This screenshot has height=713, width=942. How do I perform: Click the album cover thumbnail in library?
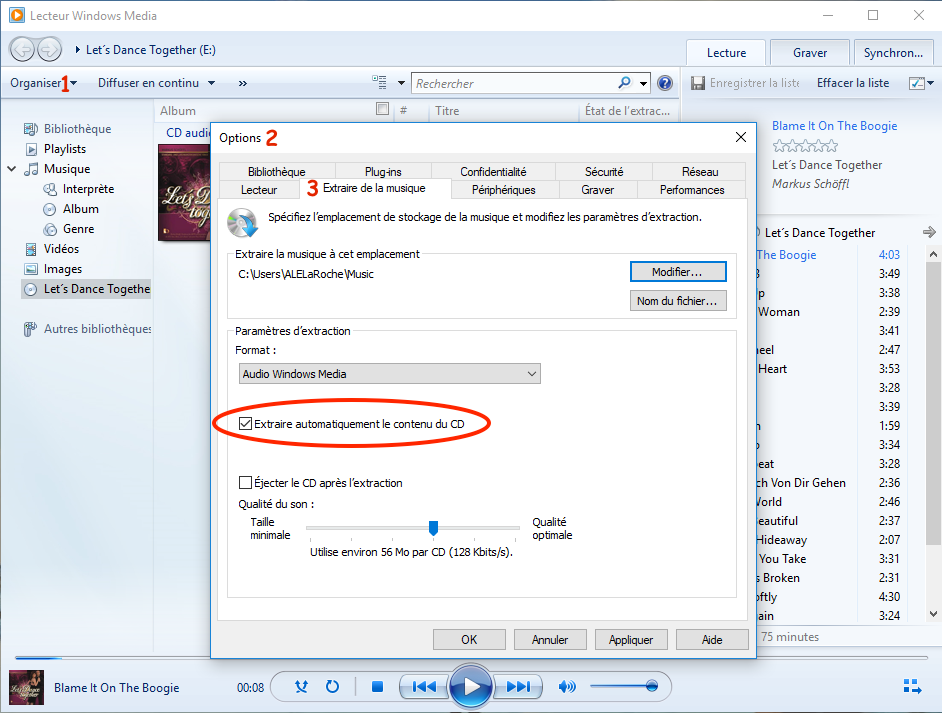click(184, 193)
